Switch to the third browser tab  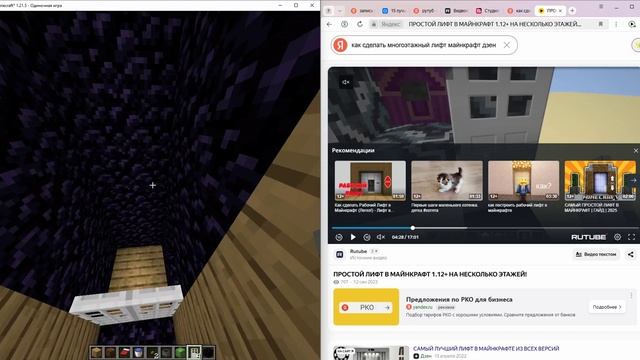point(424,11)
